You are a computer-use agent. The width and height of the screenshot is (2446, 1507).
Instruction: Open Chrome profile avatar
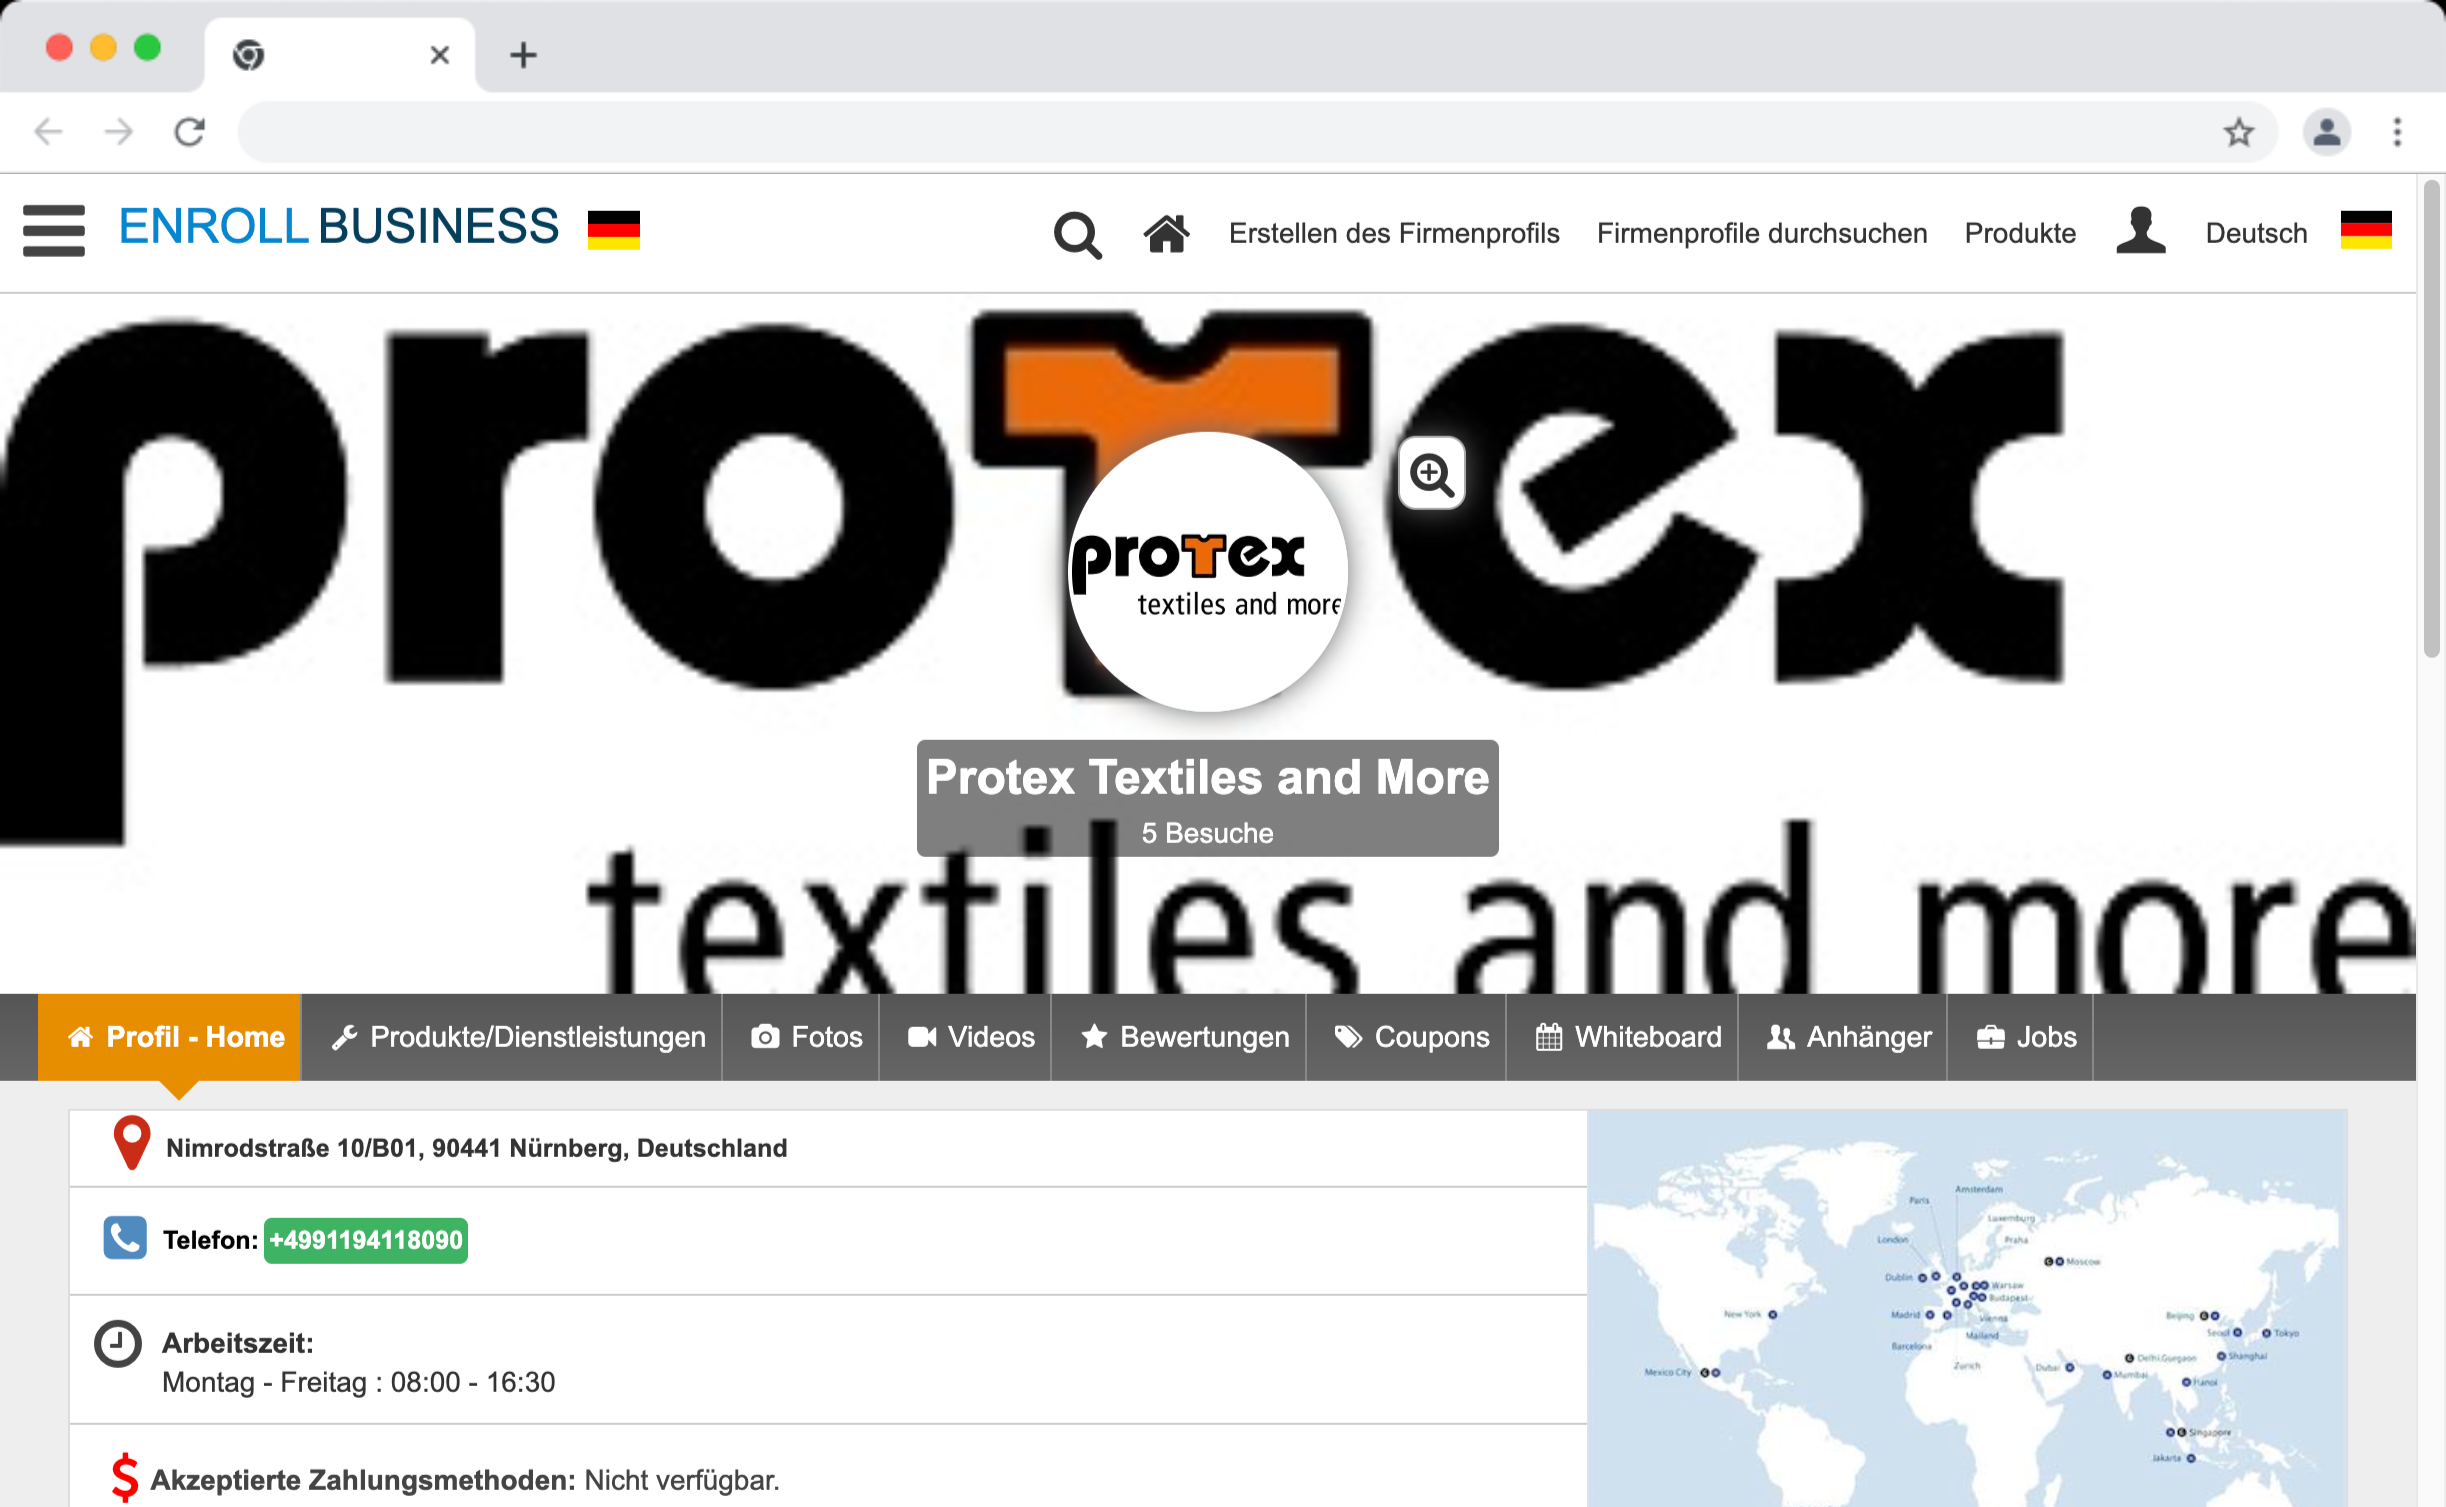(x=2326, y=132)
